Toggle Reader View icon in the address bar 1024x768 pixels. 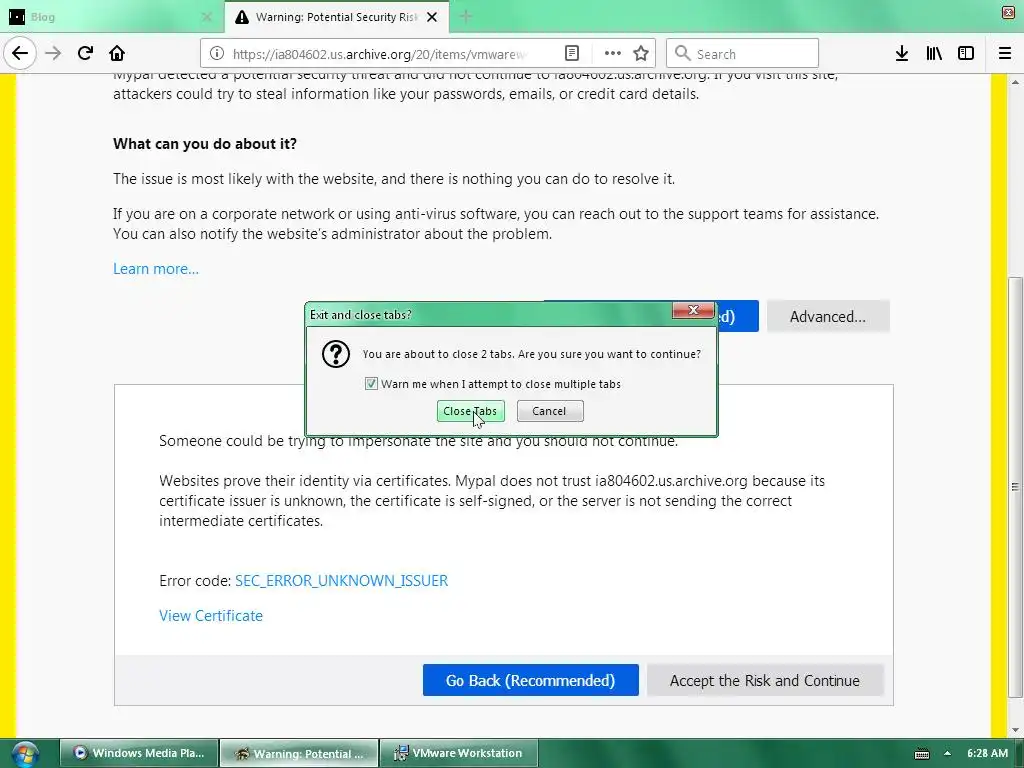[571, 54]
